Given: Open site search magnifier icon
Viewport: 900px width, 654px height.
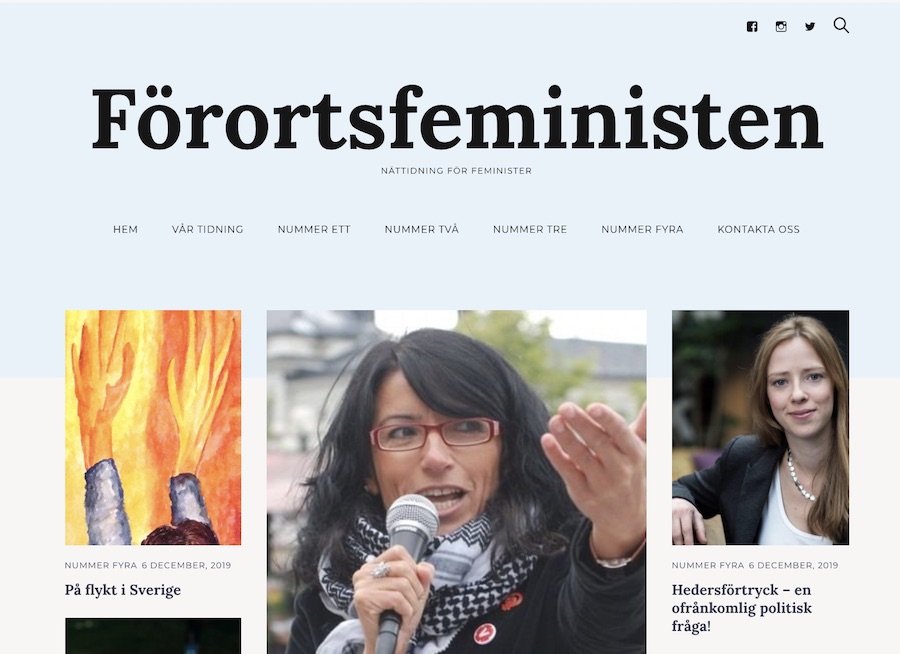Looking at the screenshot, I should pos(841,25).
